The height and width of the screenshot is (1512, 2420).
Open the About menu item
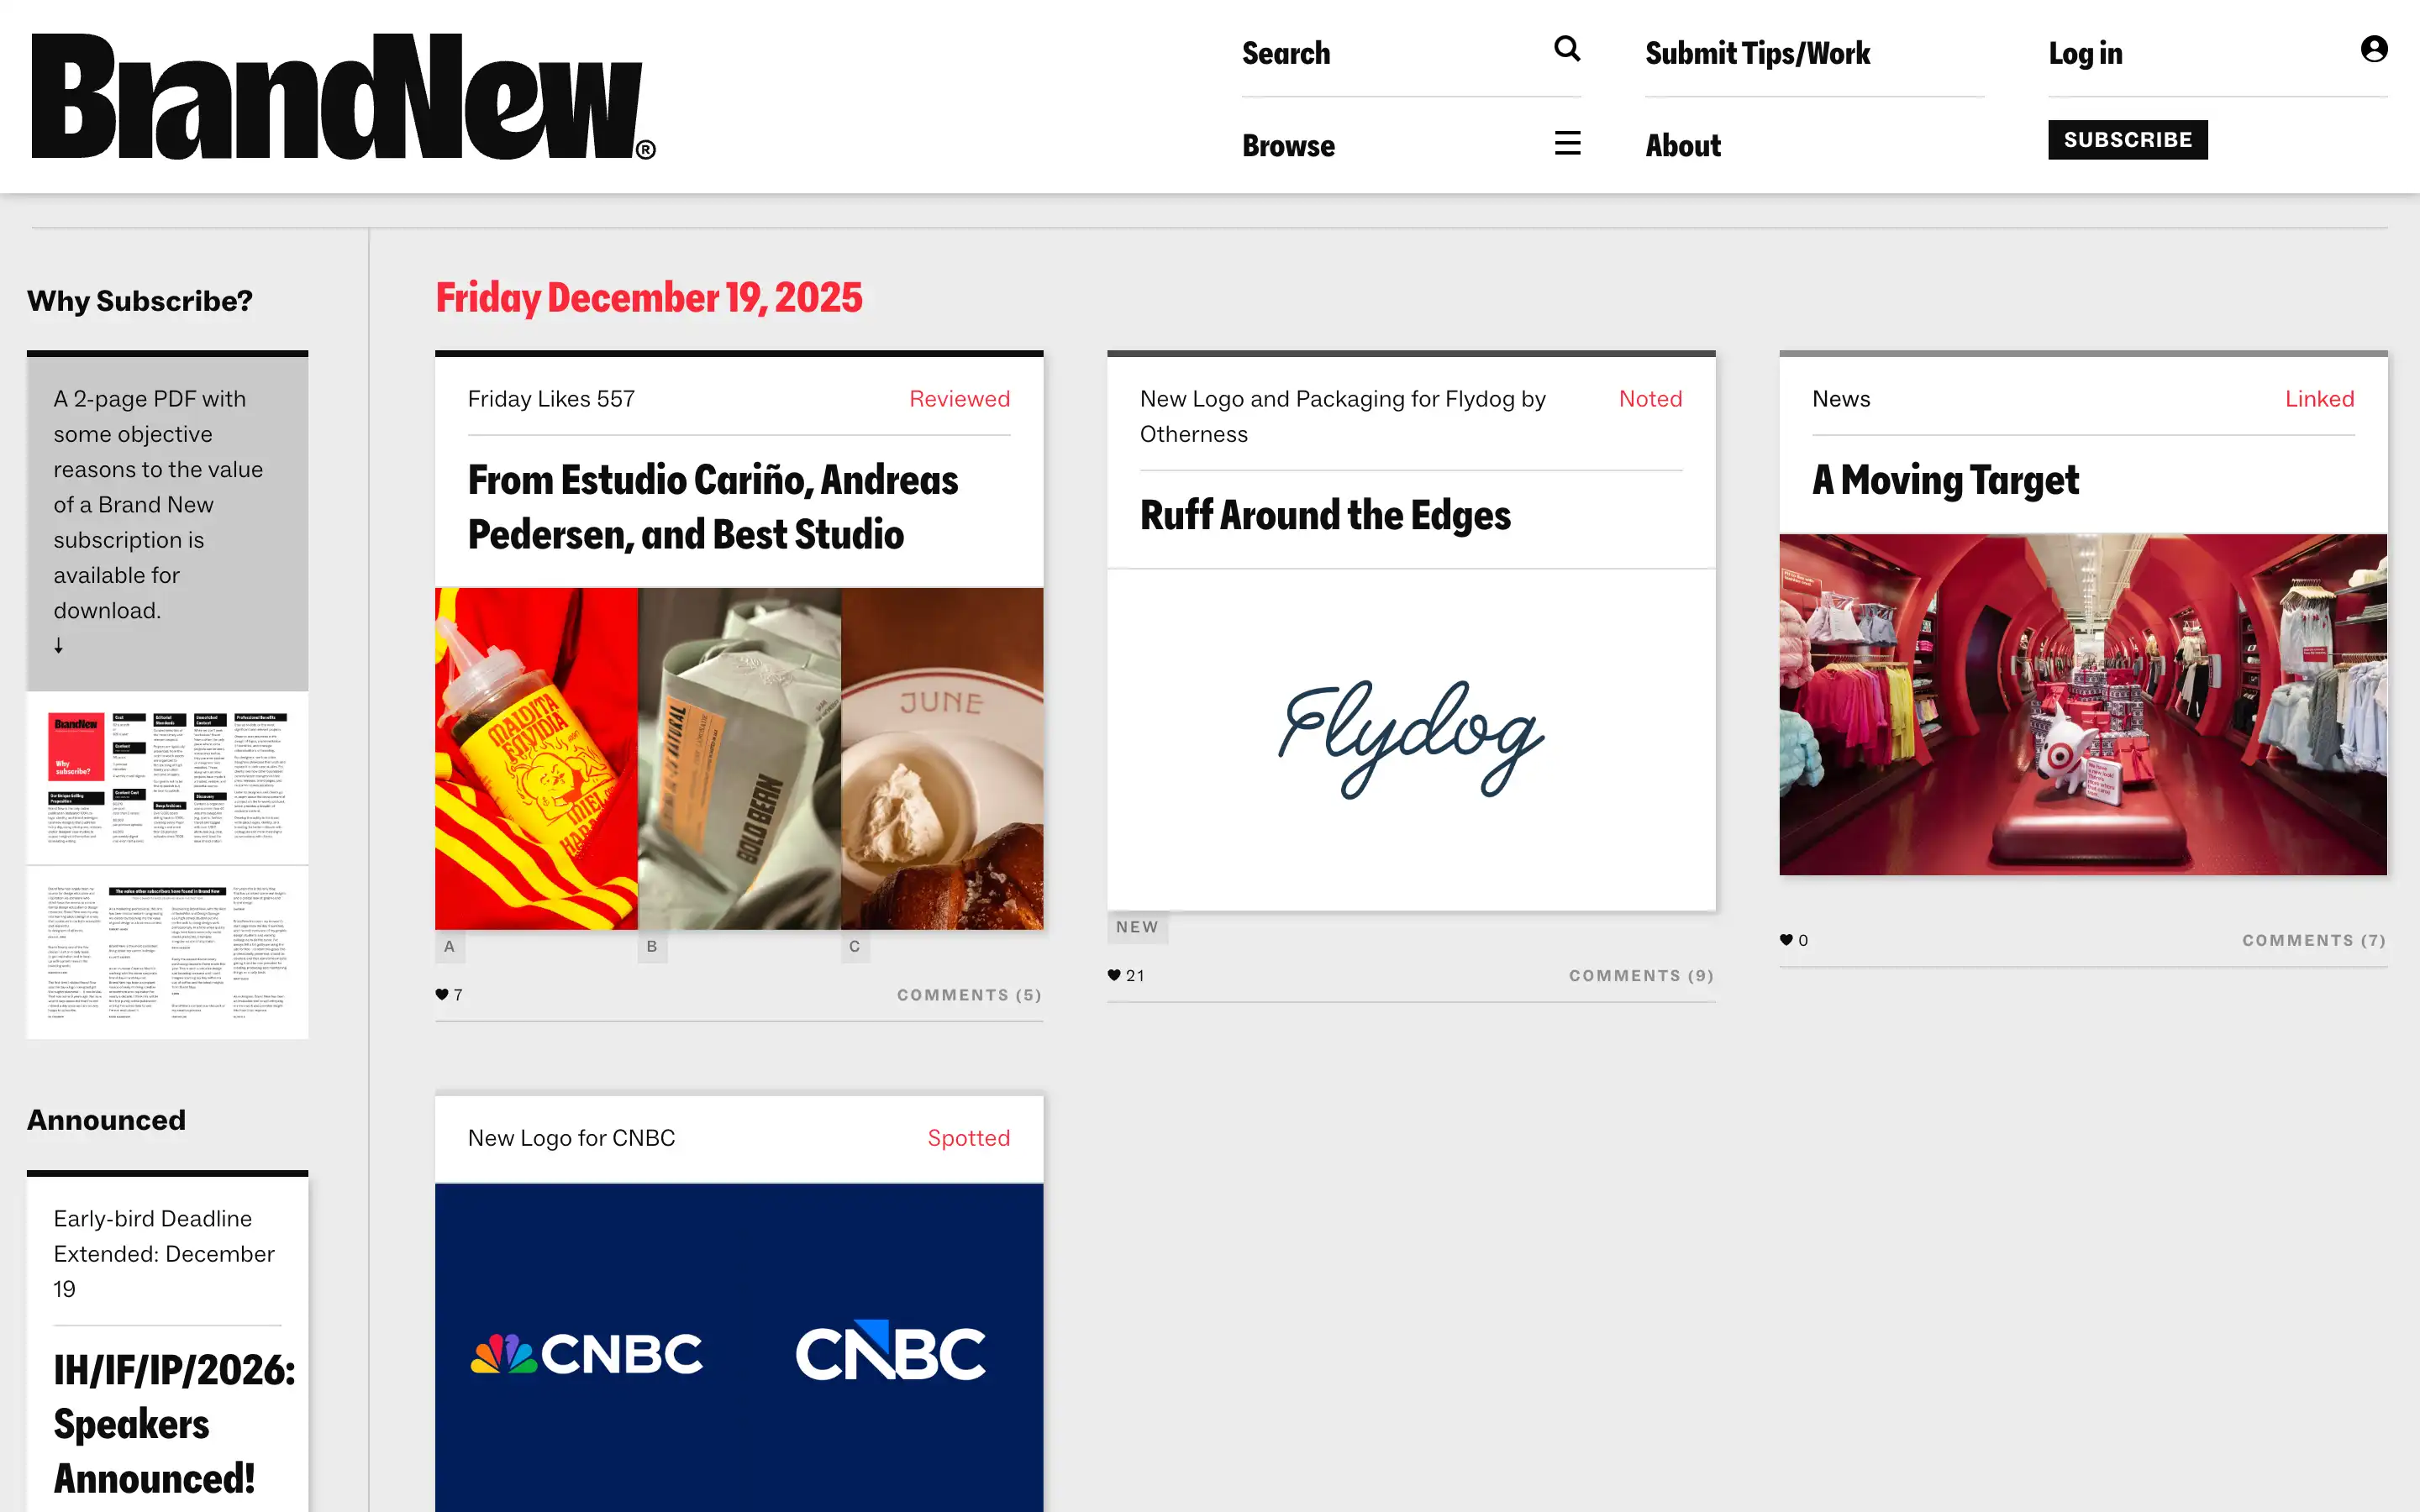[1683, 144]
